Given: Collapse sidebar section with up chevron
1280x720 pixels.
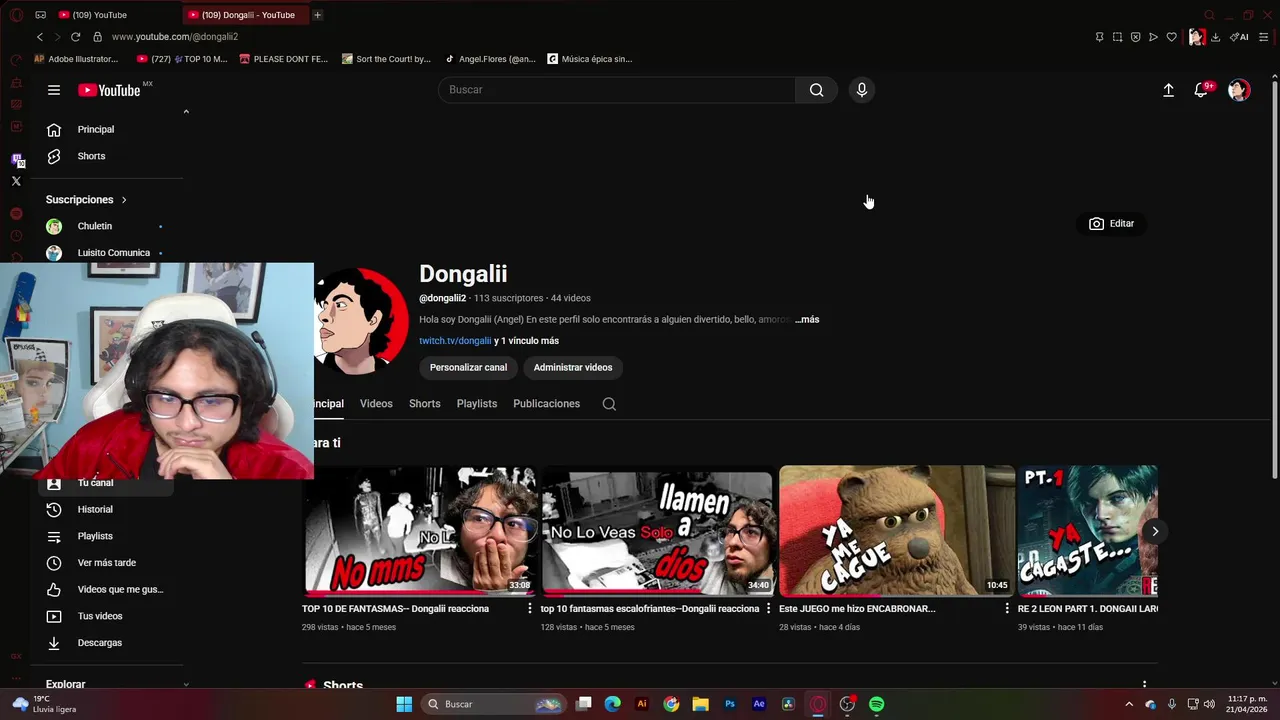Looking at the screenshot, I should 186,111.
